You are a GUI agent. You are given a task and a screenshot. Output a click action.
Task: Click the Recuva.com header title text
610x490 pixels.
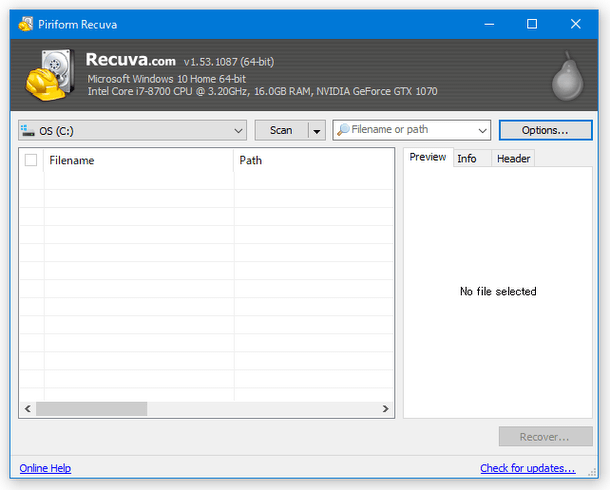[x=131, y=60]
